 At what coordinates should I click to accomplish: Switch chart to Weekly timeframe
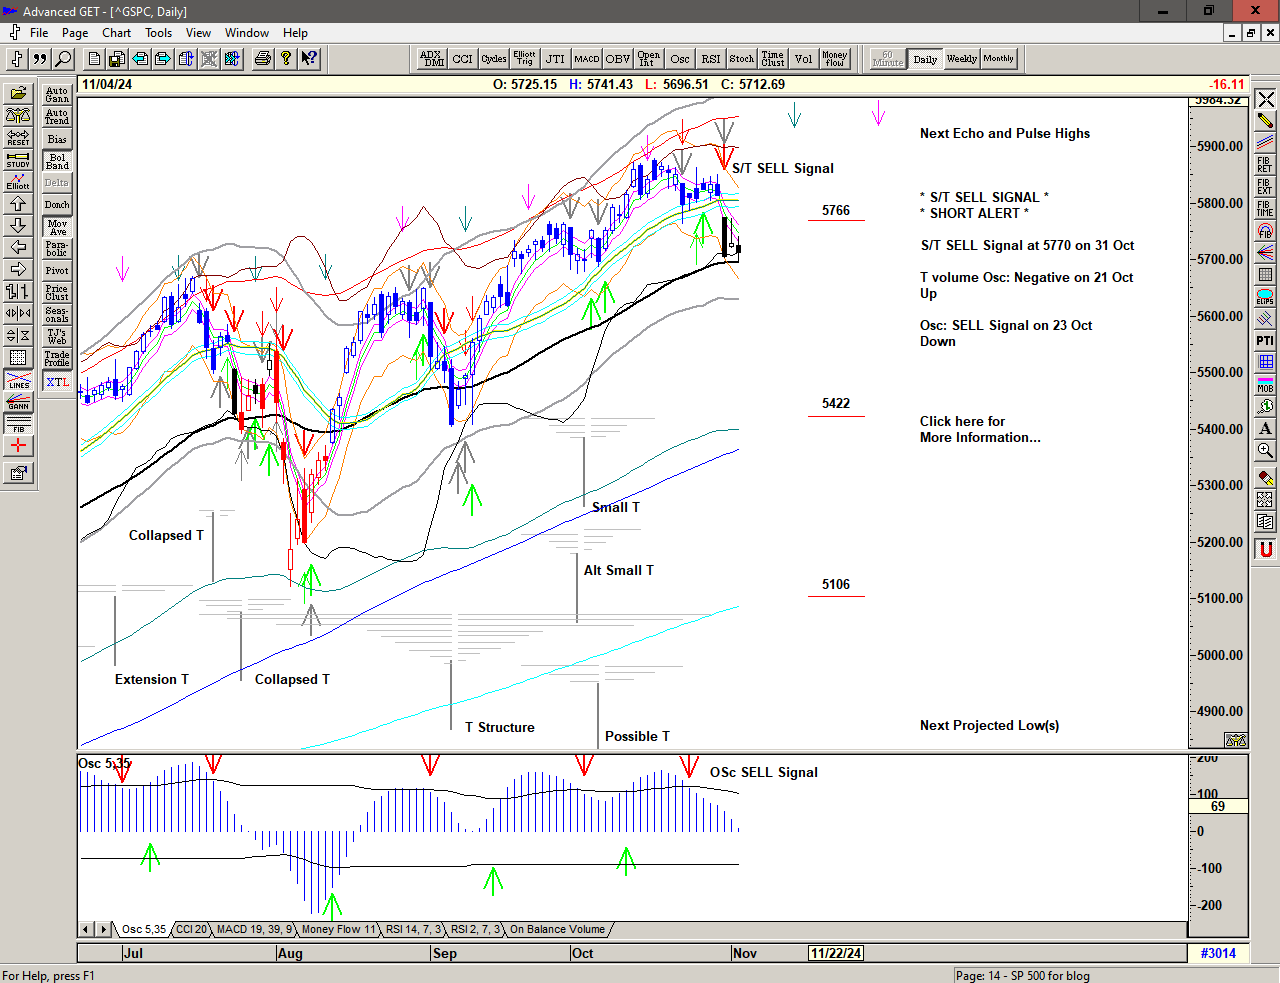tap(961, 59)
